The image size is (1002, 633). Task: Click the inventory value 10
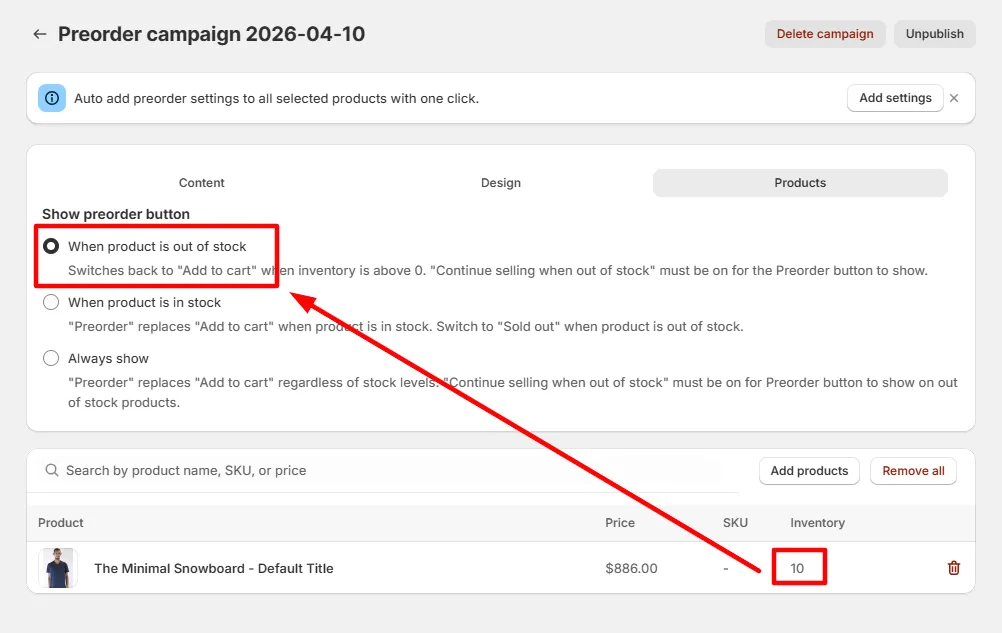pyautogui.click(x=797, y=568)
